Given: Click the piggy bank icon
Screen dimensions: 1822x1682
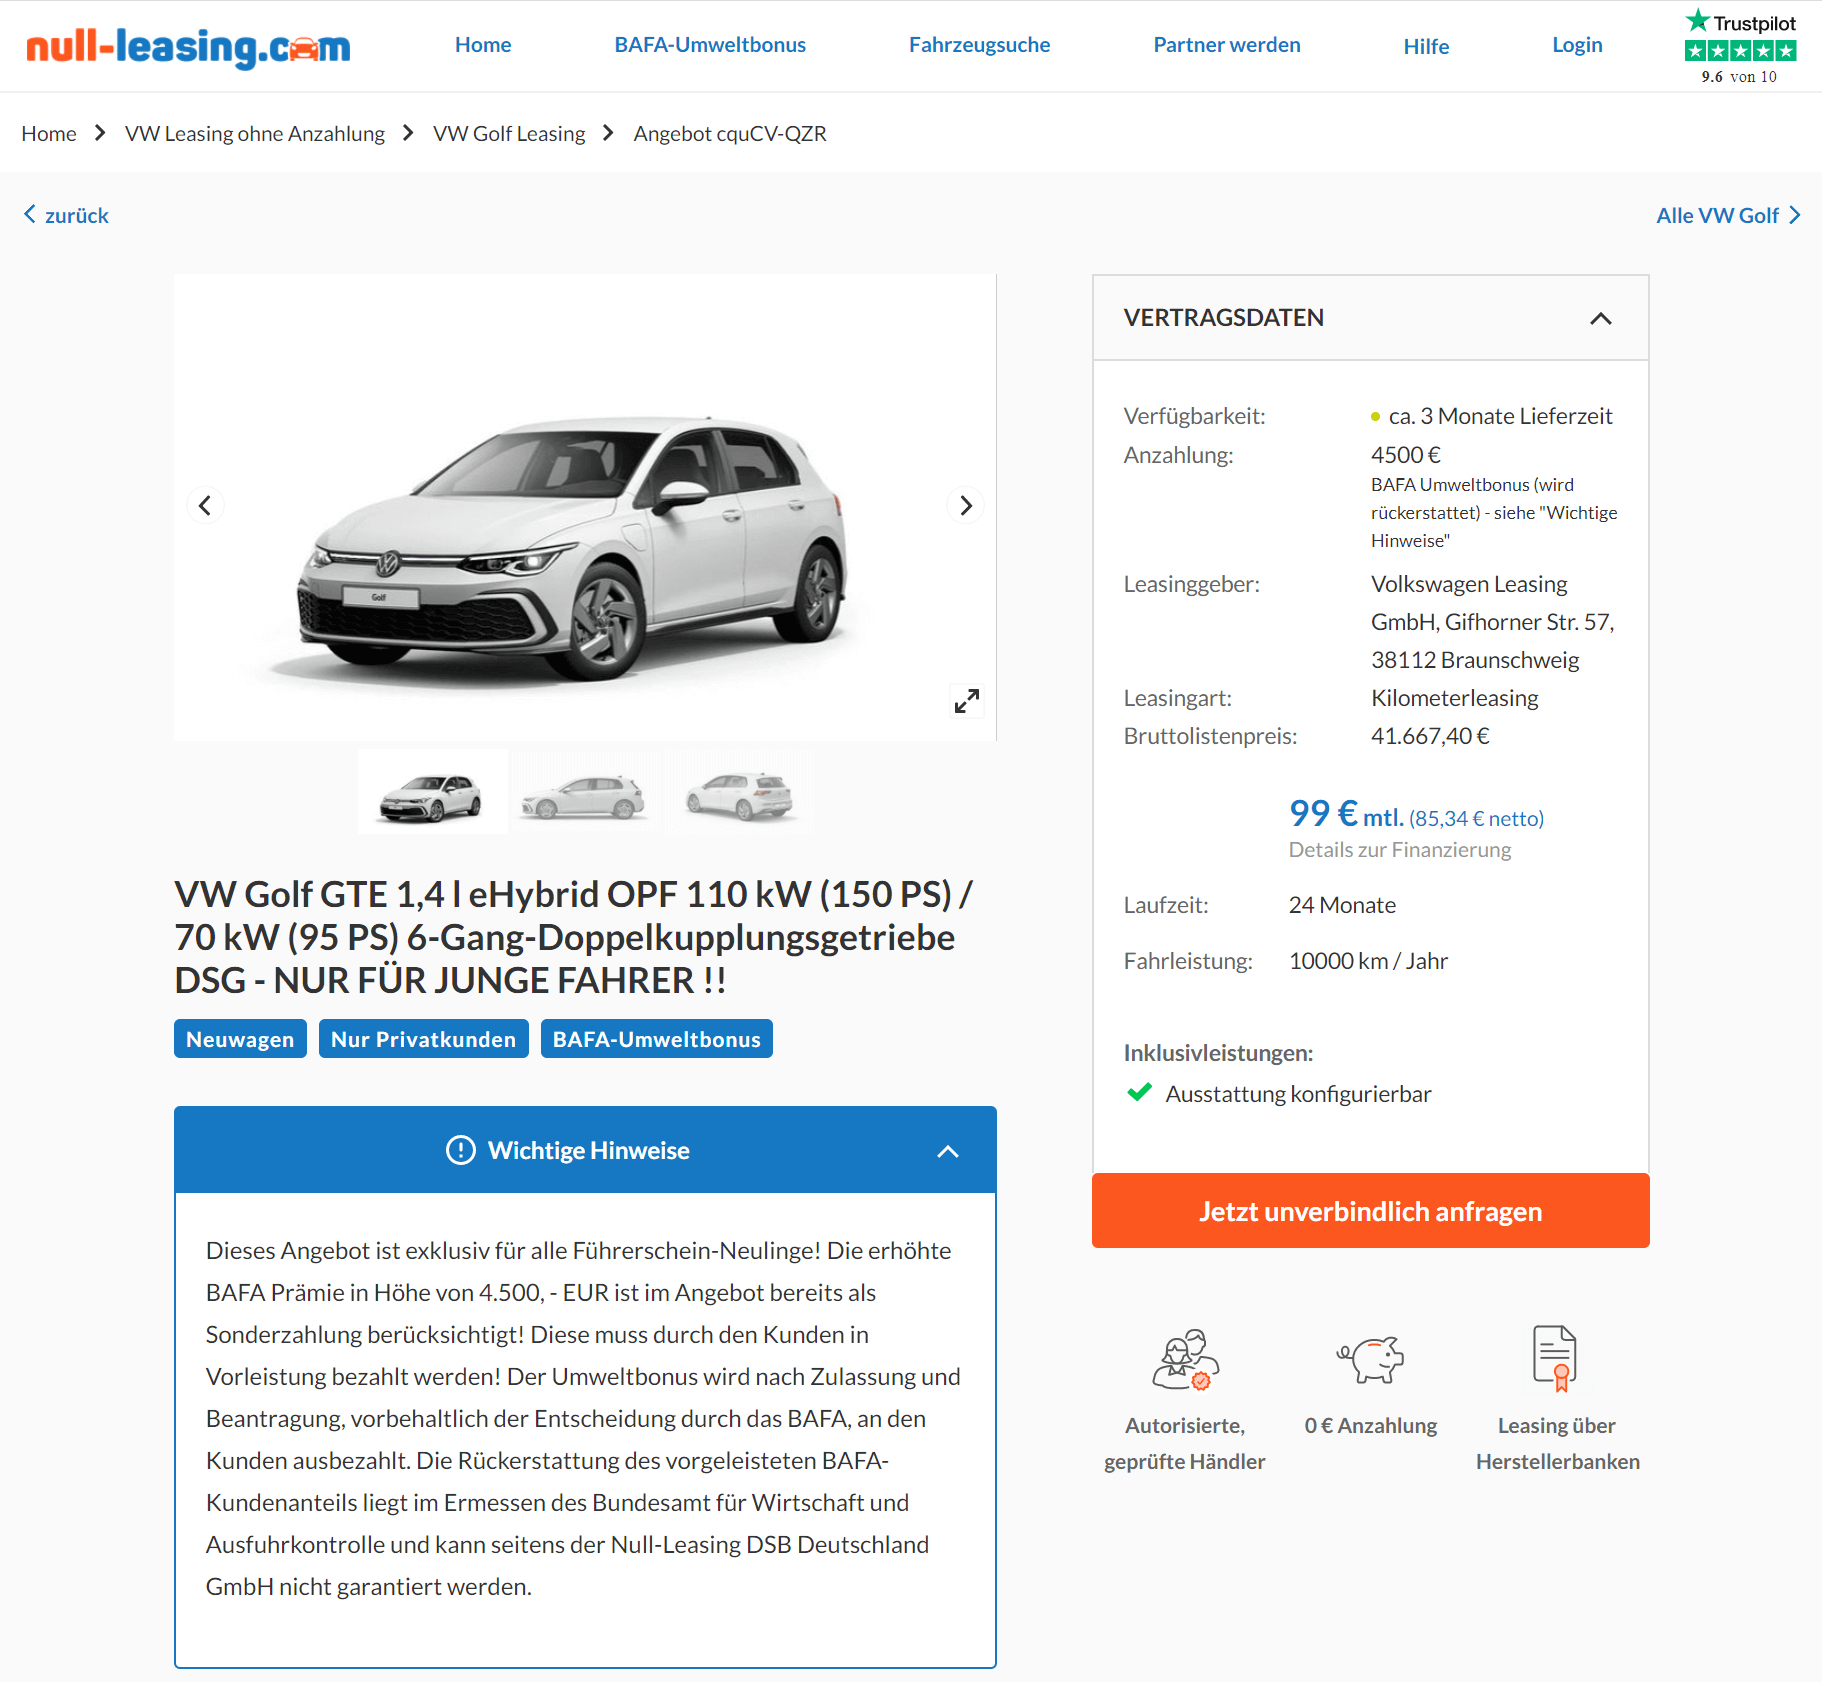Looking at the screenshot, I should pos(1371,1359).
